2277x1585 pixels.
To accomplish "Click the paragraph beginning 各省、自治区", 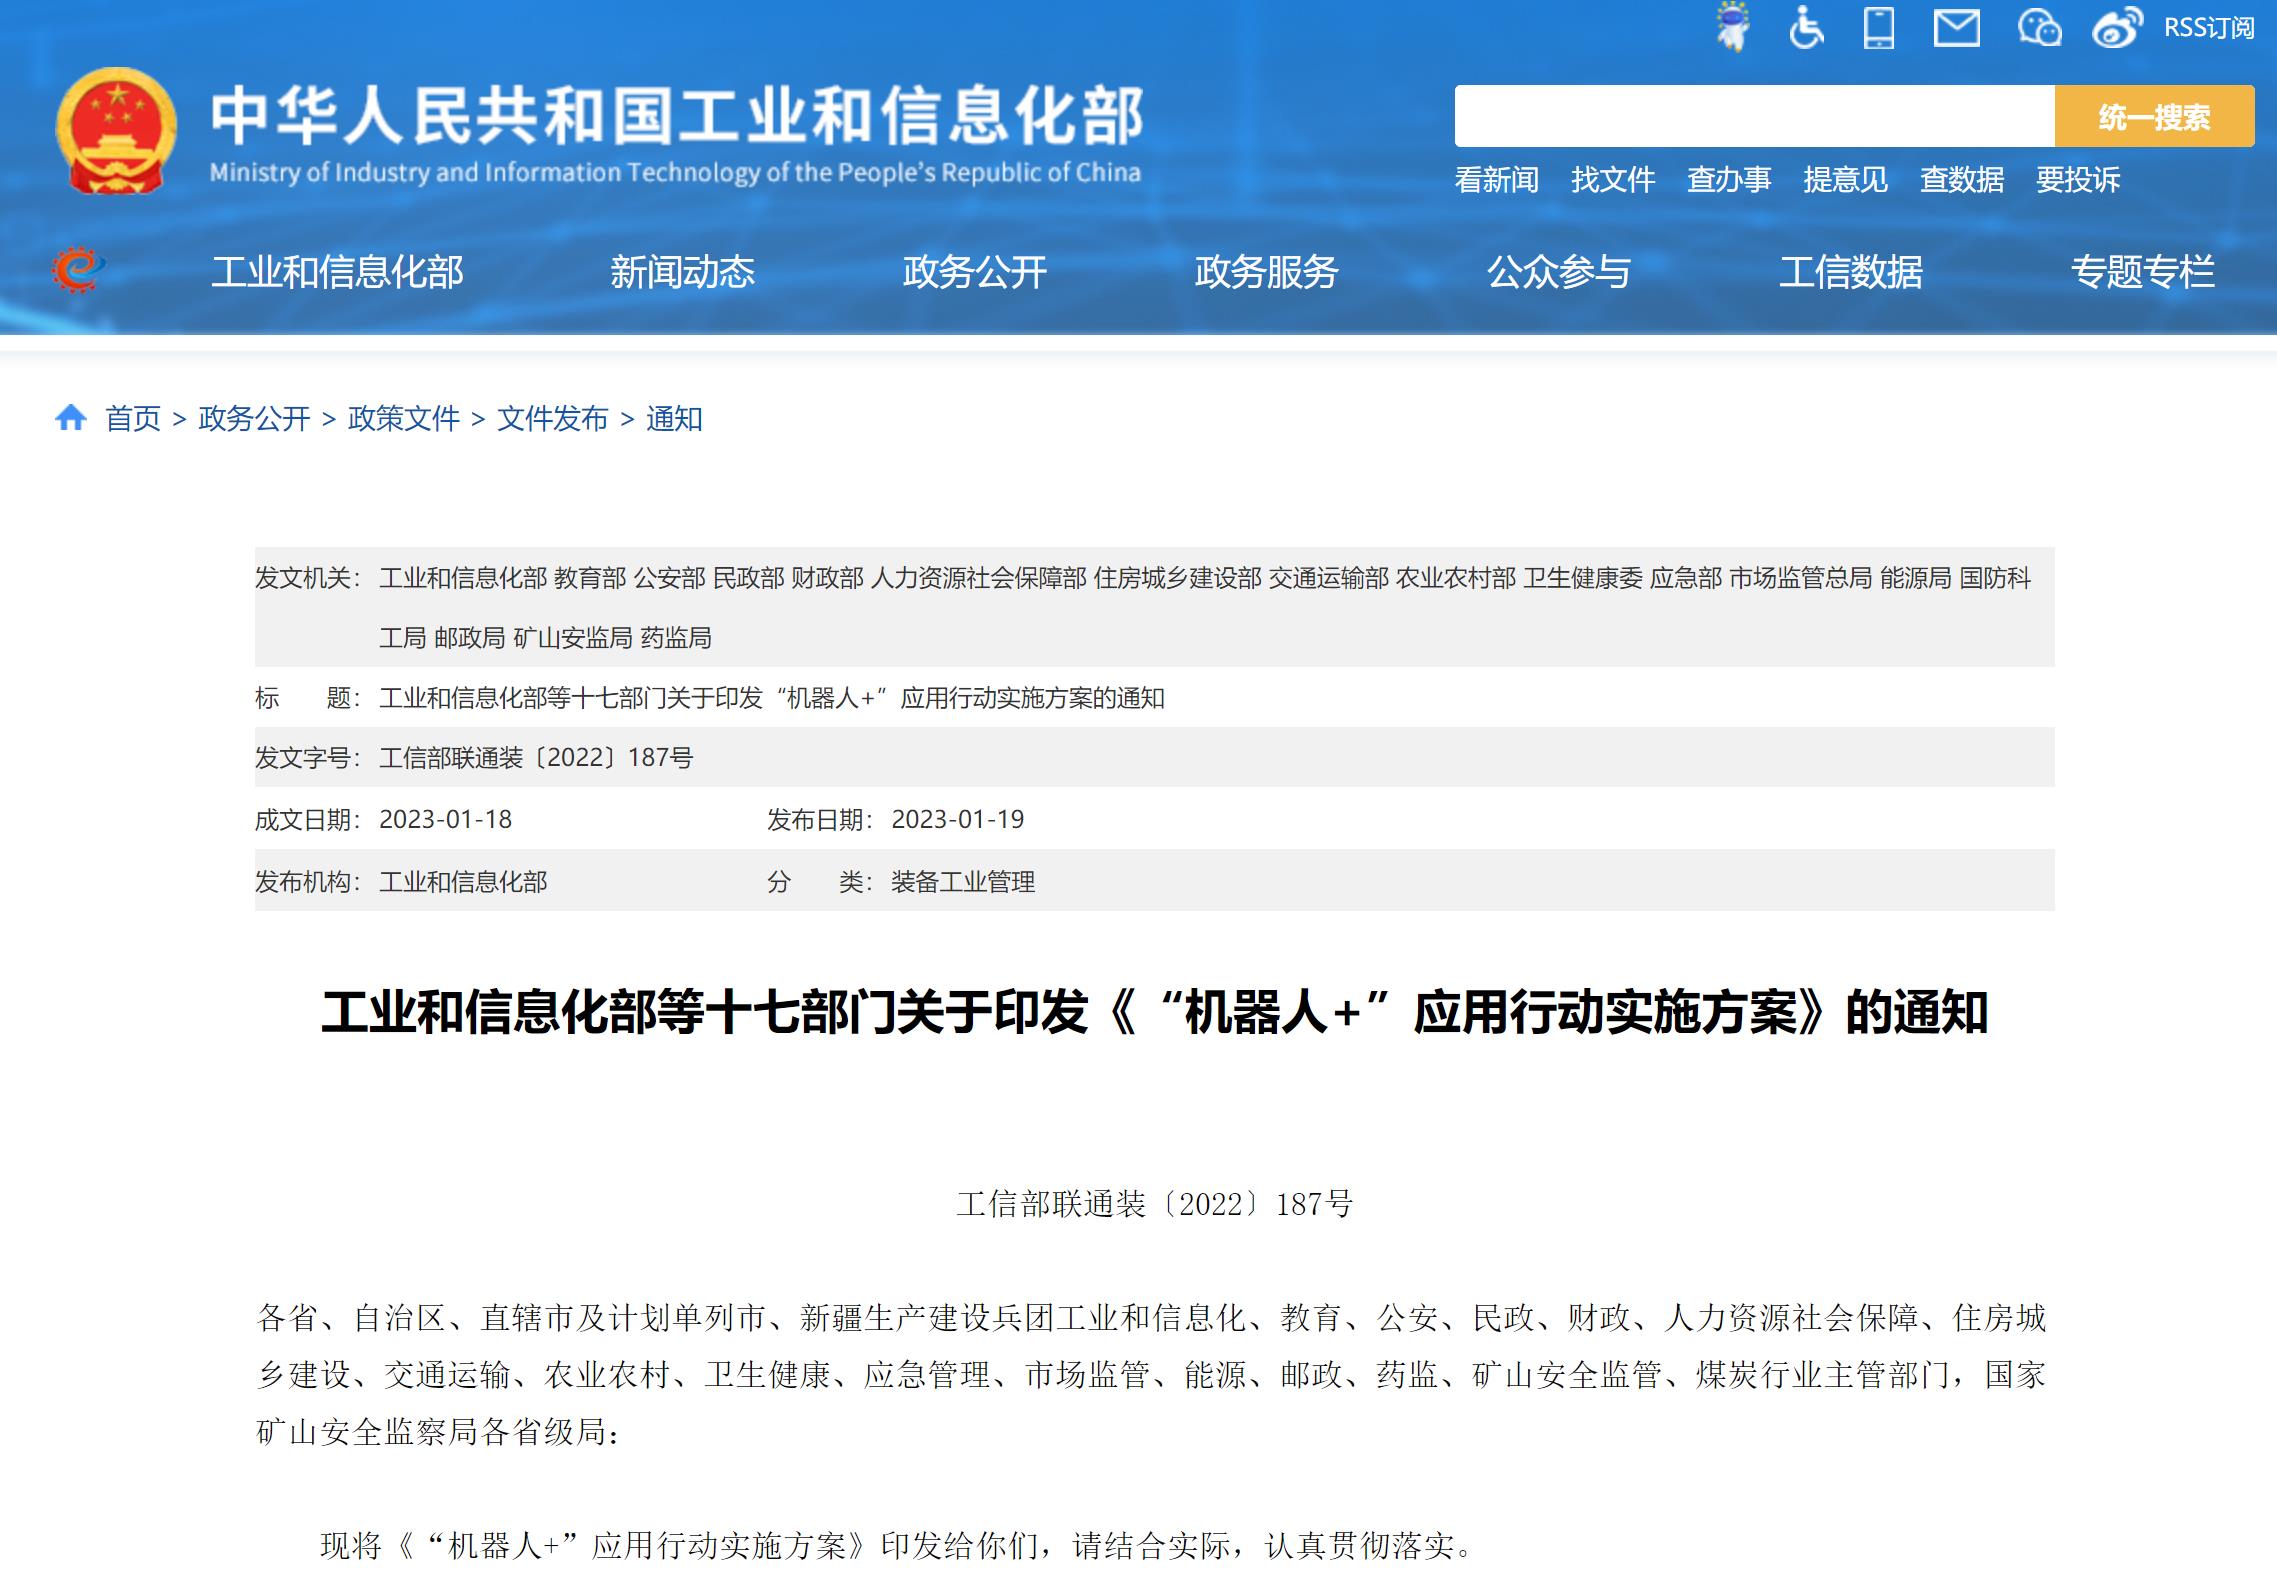I will [x=1151, y=1375].
